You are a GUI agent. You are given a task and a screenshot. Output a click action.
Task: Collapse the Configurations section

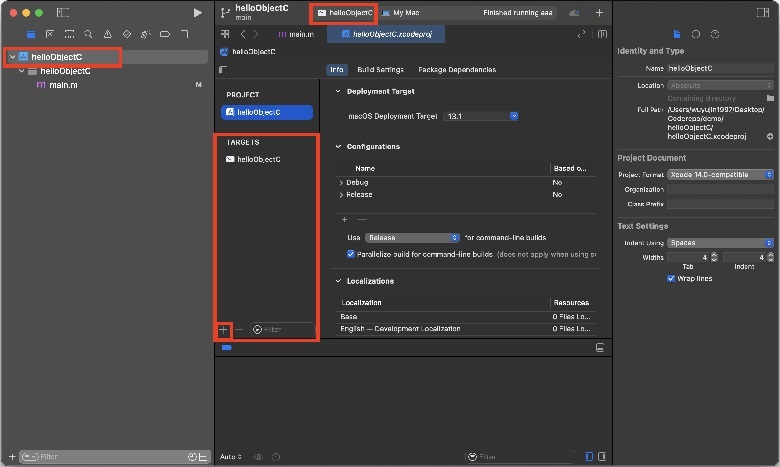pos(338,147)
